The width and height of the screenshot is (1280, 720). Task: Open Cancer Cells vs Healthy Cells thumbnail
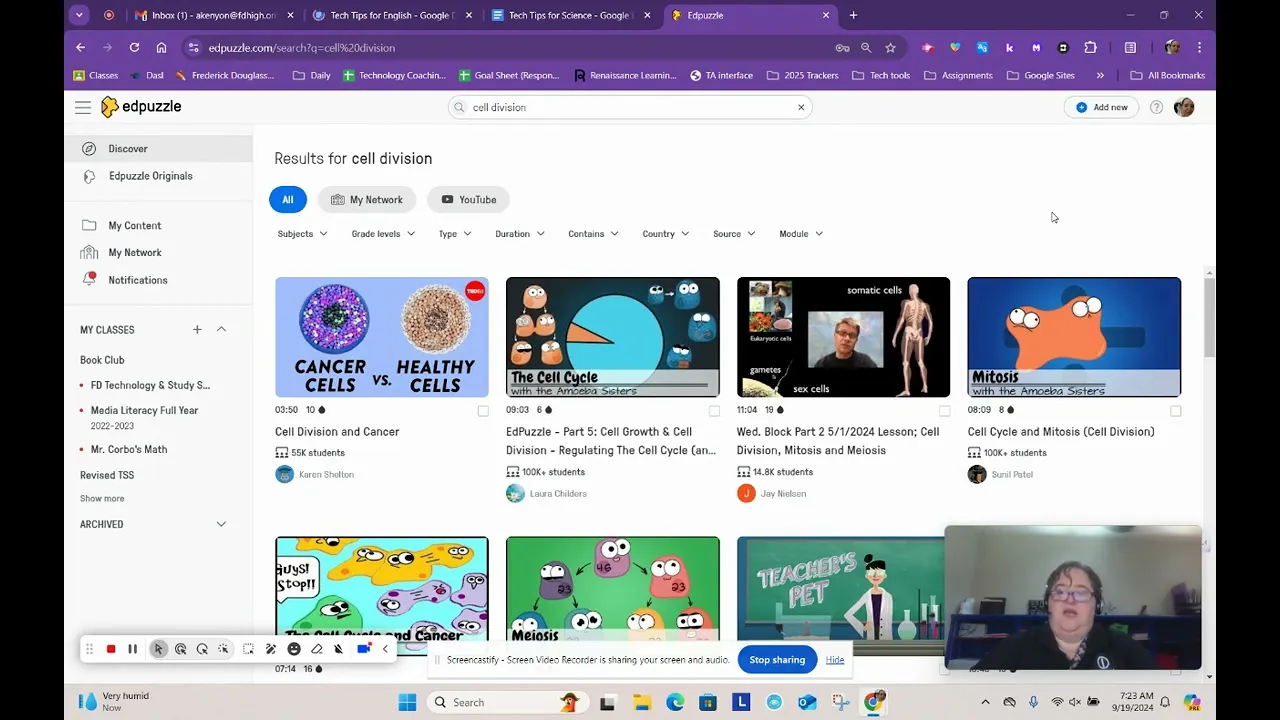point(382,337)
